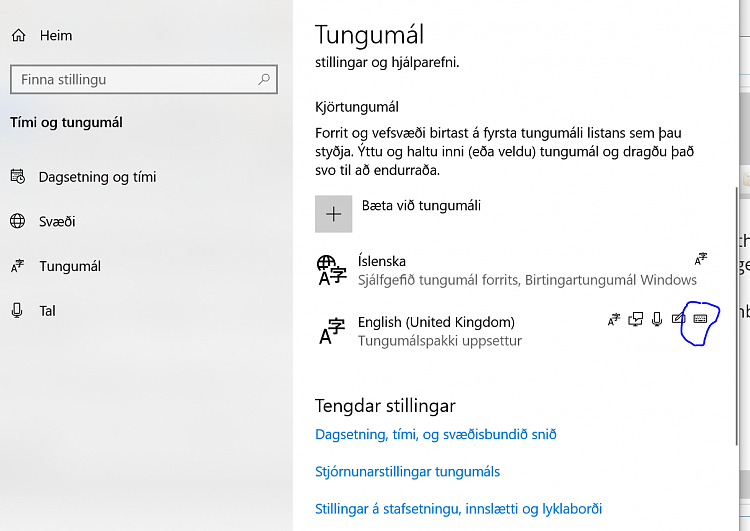
Task: Click the search magnifier in Finna stillingu
Action: [x=264, y=79]
